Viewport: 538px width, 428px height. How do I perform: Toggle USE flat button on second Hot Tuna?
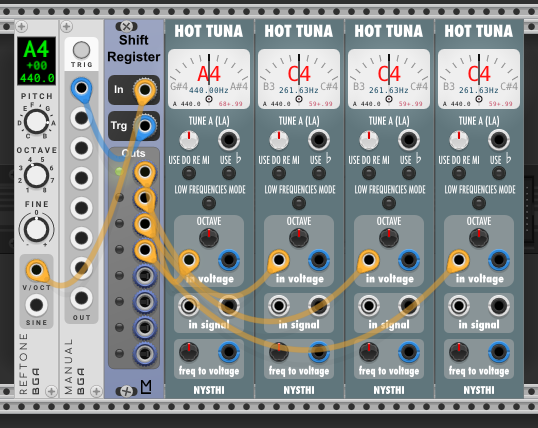point(319,173)
